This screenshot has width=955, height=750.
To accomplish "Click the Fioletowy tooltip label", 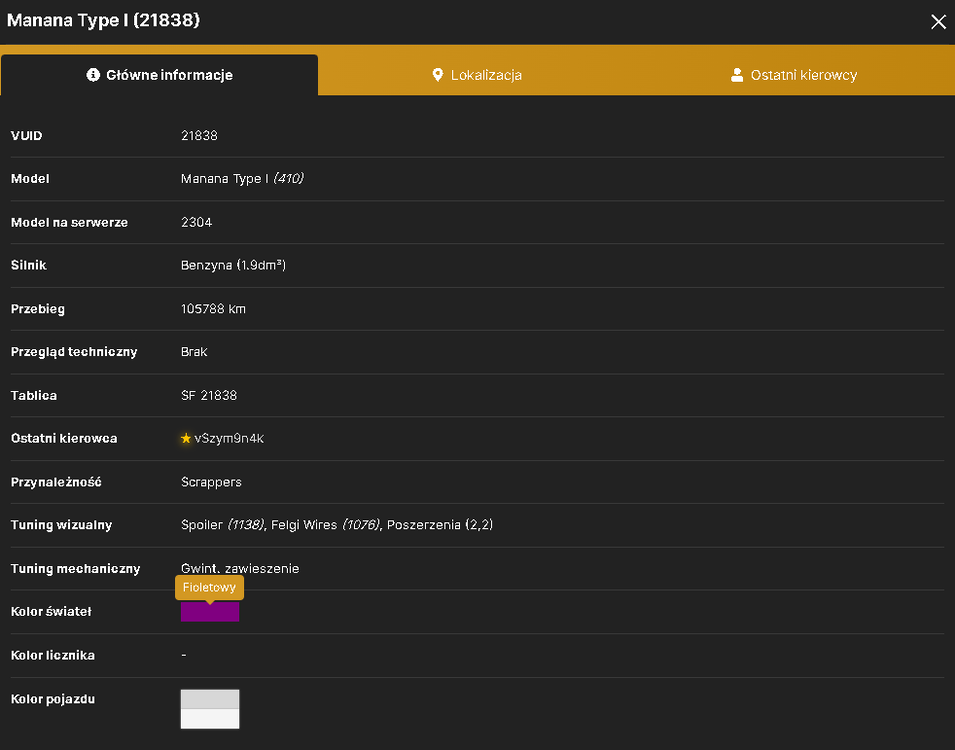I will click(x=210, y=588).
